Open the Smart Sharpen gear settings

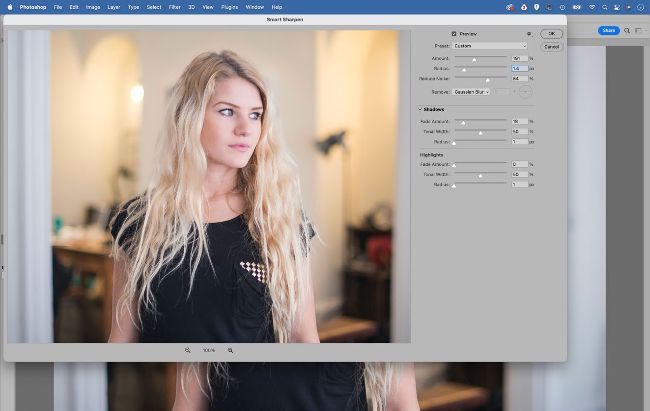[529, 33]
